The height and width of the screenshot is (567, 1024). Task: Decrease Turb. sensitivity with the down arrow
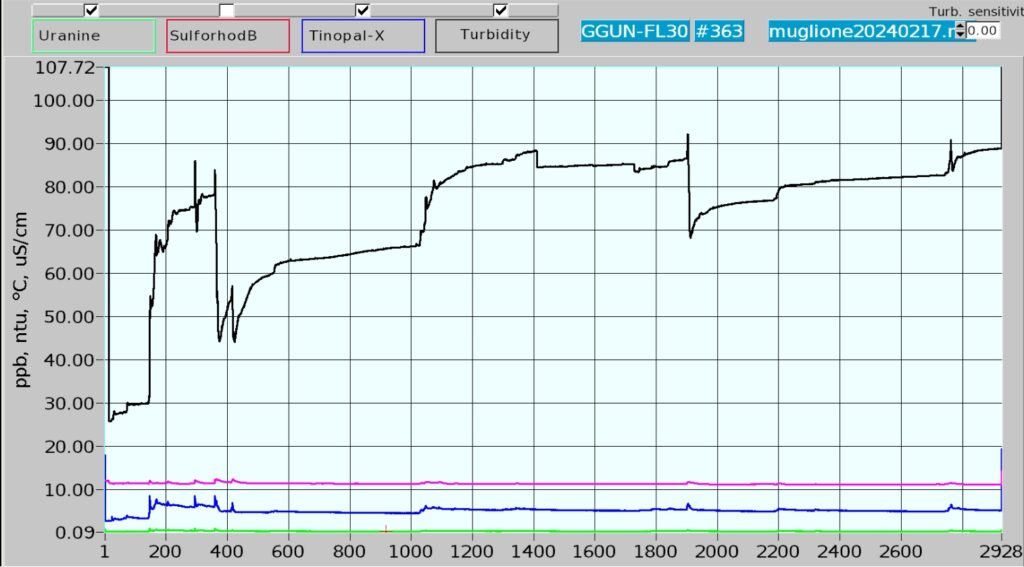[x=961, y=35]
